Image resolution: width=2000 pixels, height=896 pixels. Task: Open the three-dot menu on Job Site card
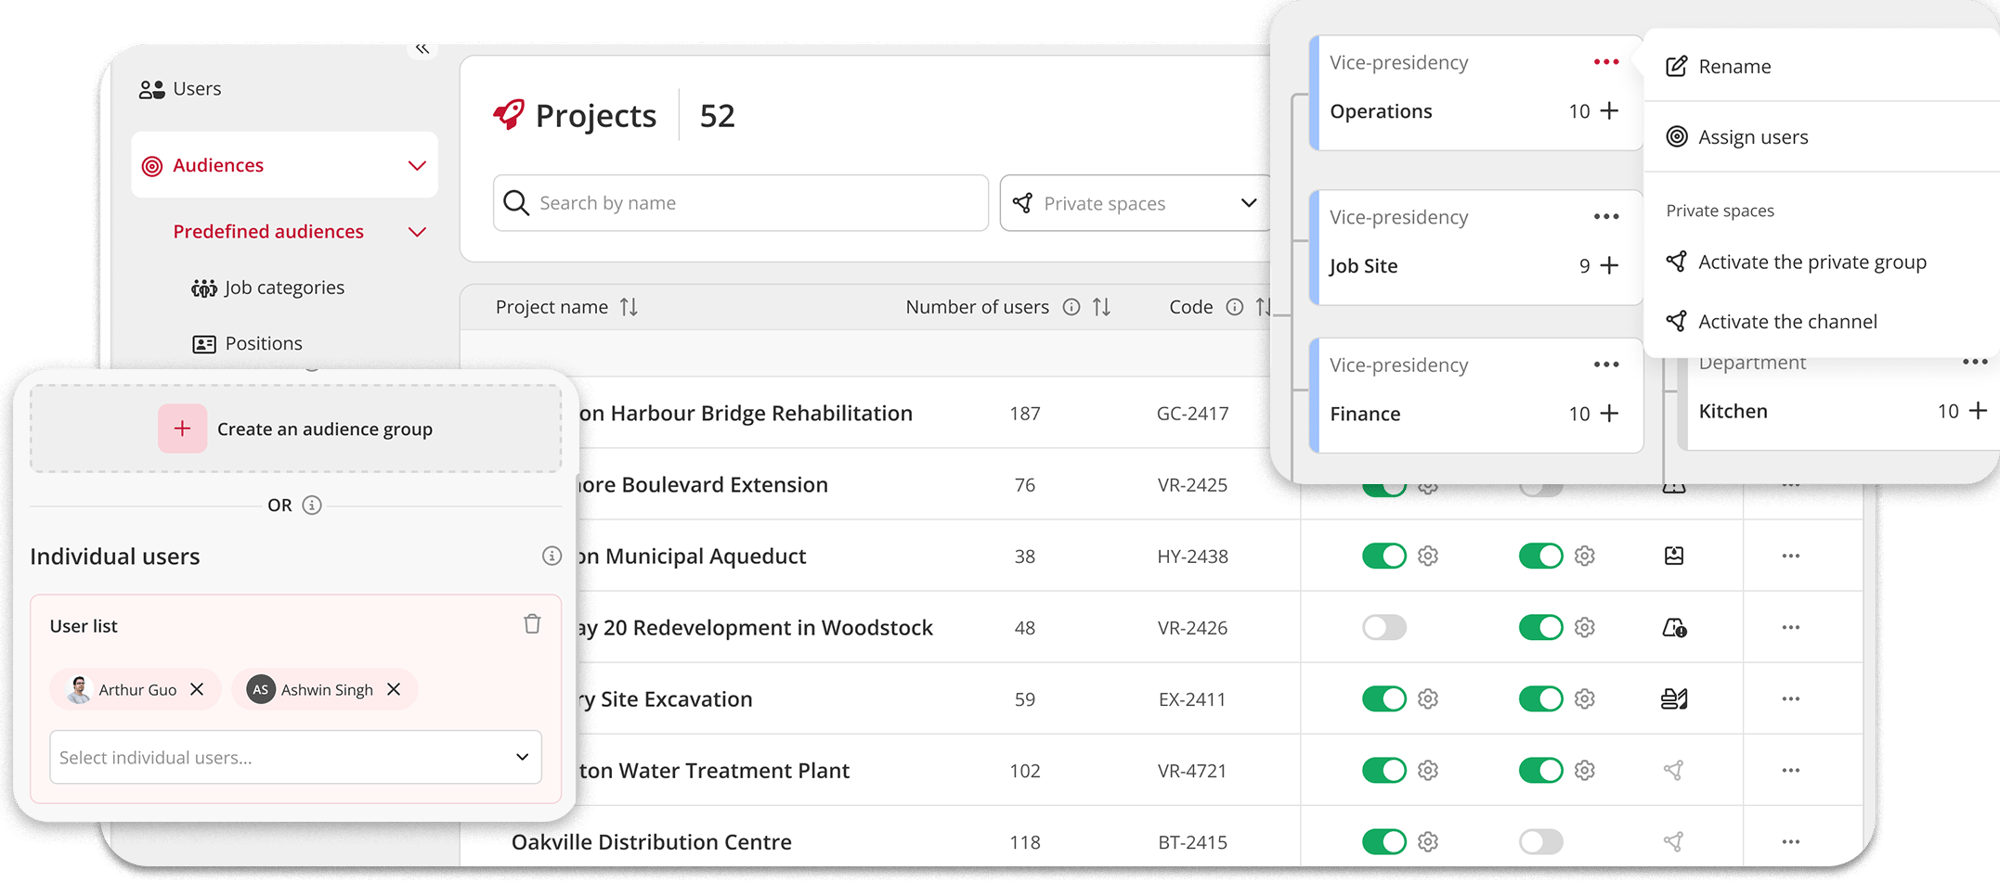point(1606,217)
